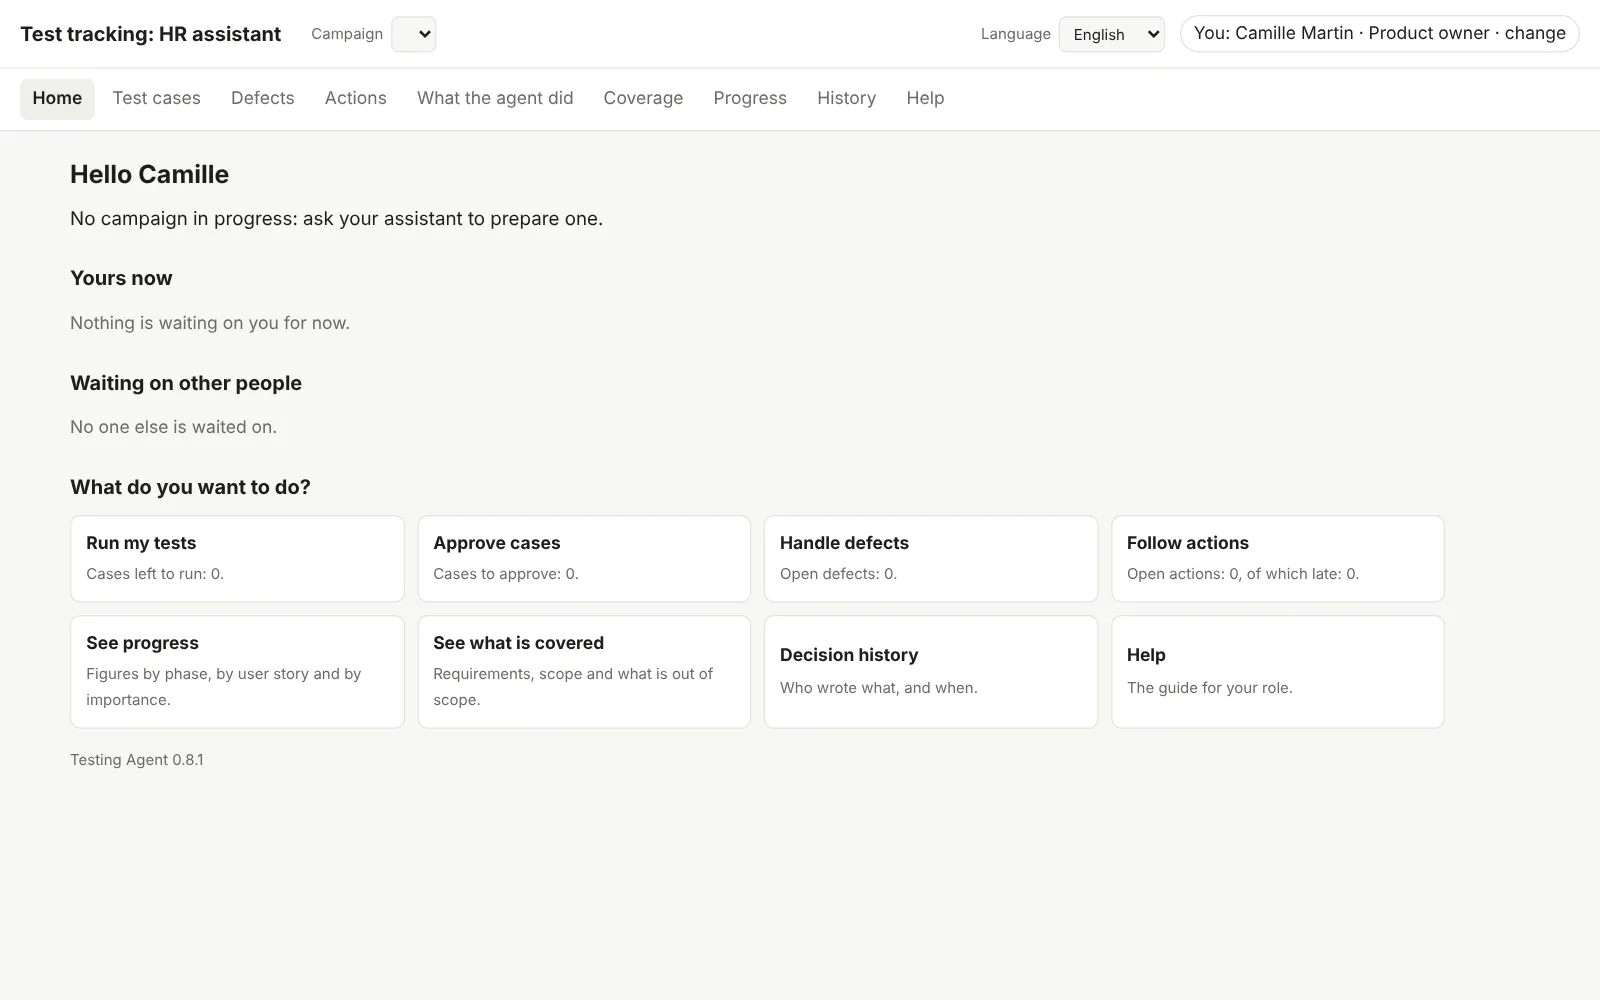Click the Test tracking: HR assistant title
Image resolution: width=1600 pixels, height=1000 pixels.
point(151,34)
